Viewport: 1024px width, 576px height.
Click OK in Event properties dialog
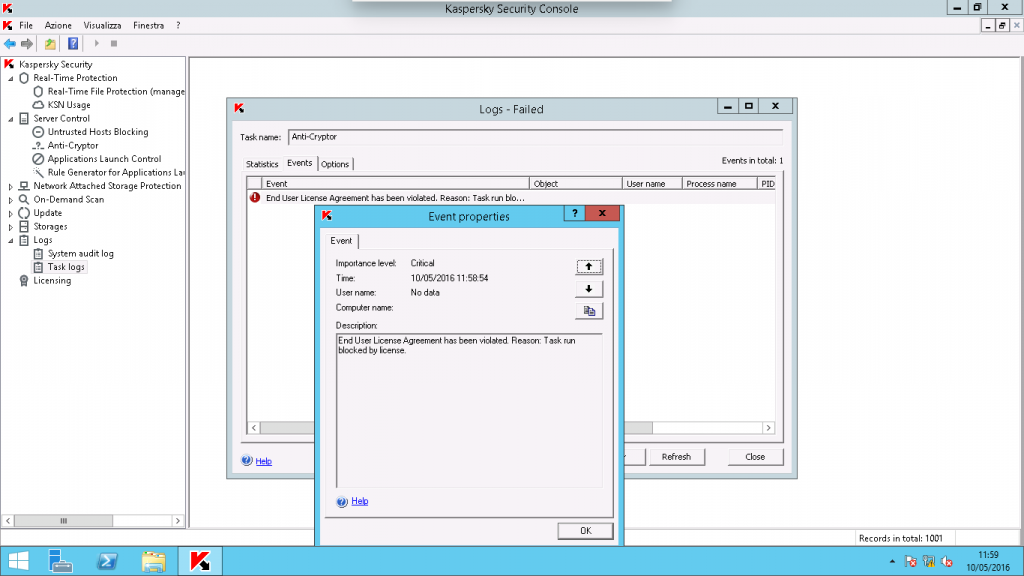point(586,531)
